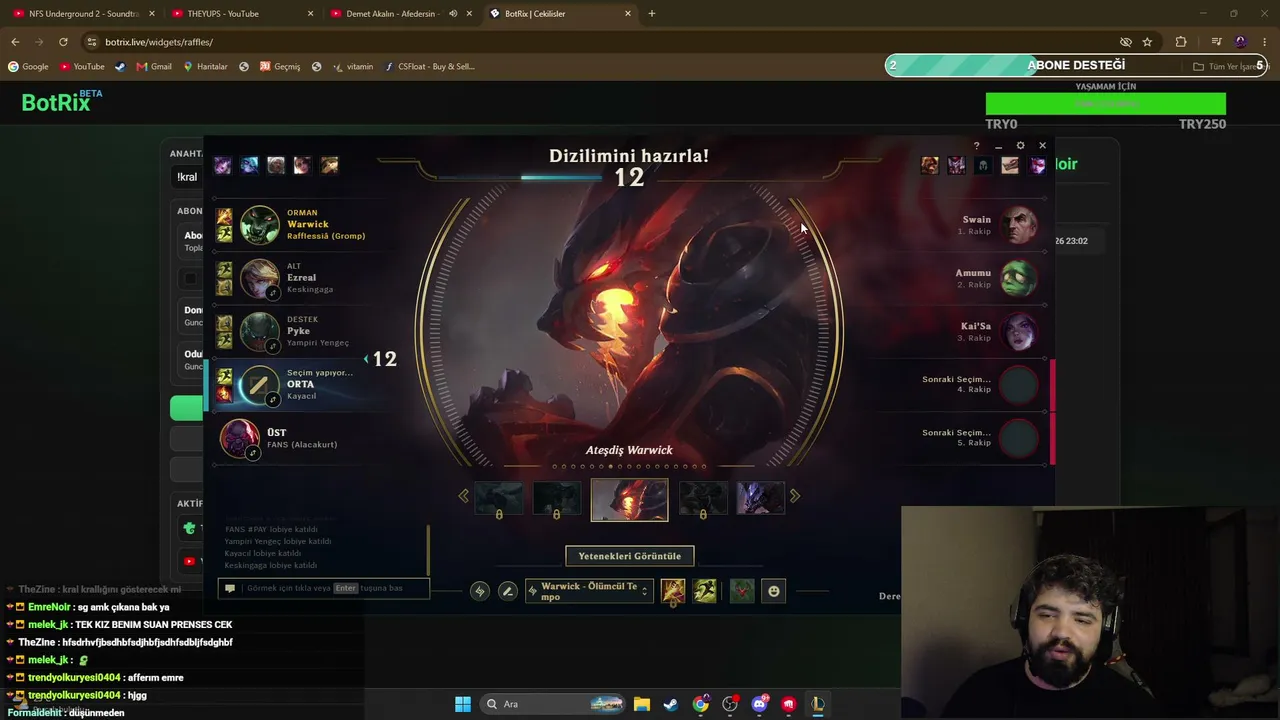Open the league client help question mark
The image size is (1280, 720).
coord(977,146)
